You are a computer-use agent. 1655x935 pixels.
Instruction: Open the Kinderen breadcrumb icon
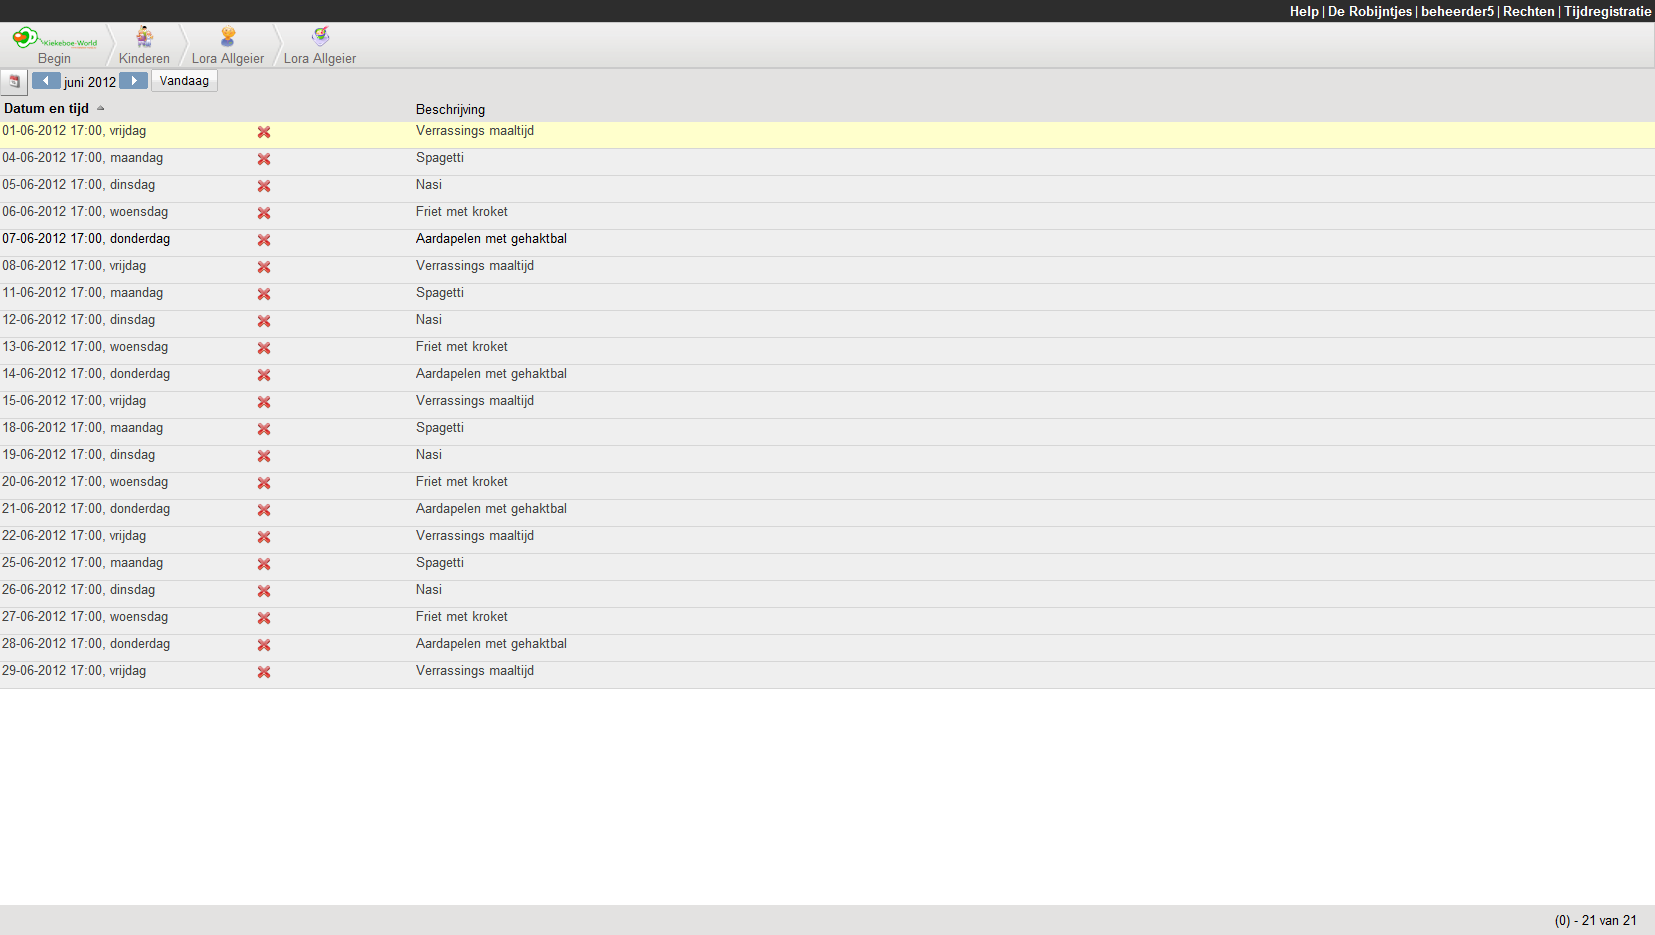click(144, 38)
